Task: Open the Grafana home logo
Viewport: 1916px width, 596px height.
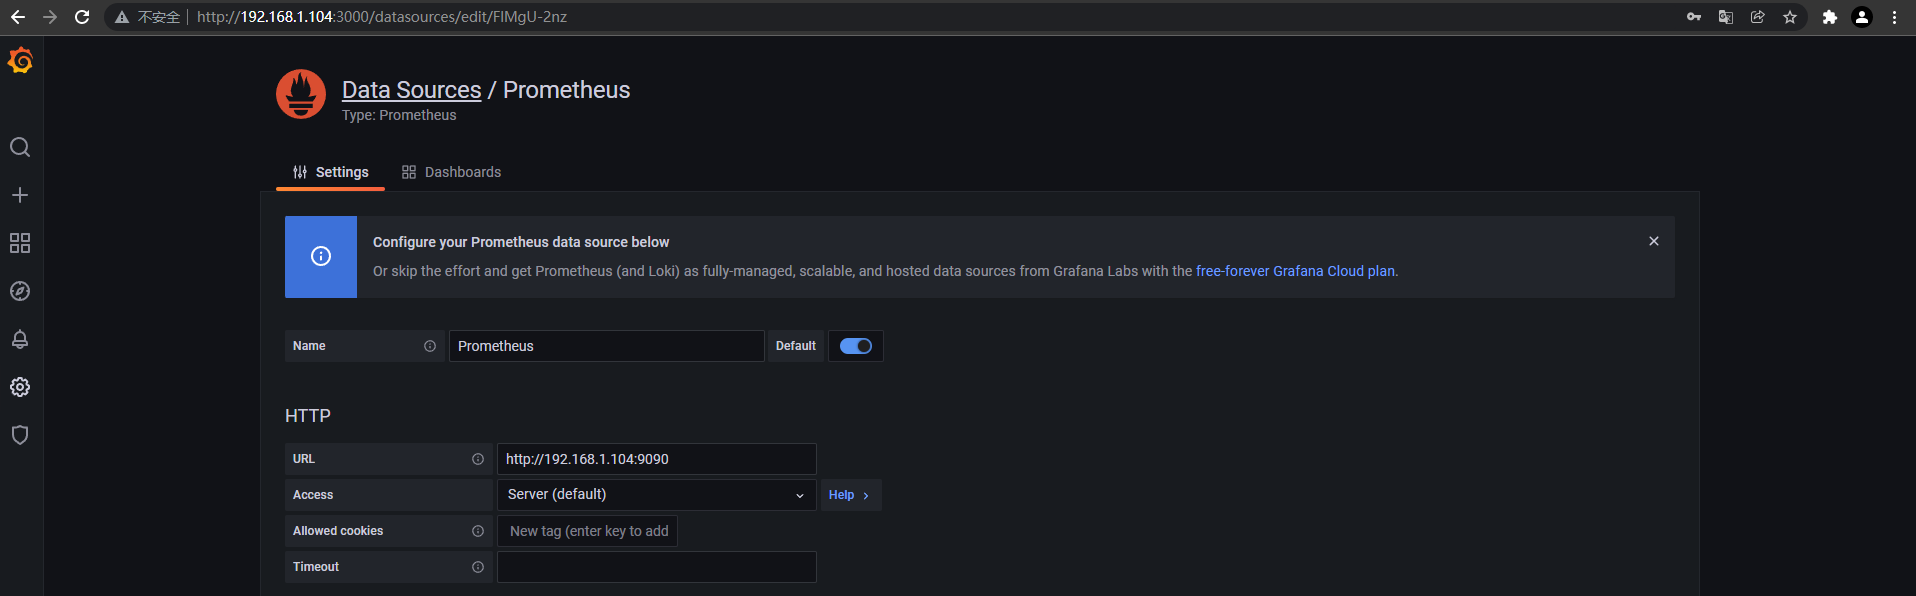Action: tap(20, 62)
